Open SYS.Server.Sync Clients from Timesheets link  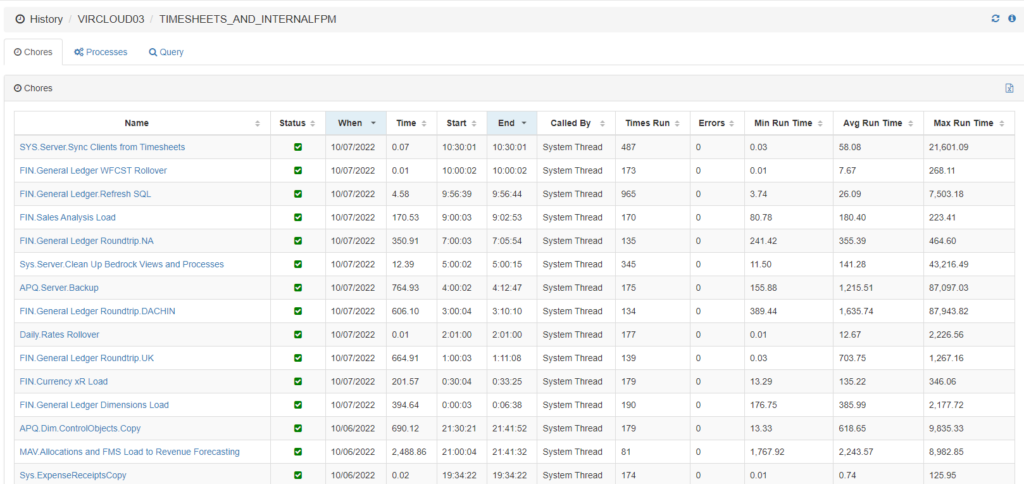tap(102, 147)
